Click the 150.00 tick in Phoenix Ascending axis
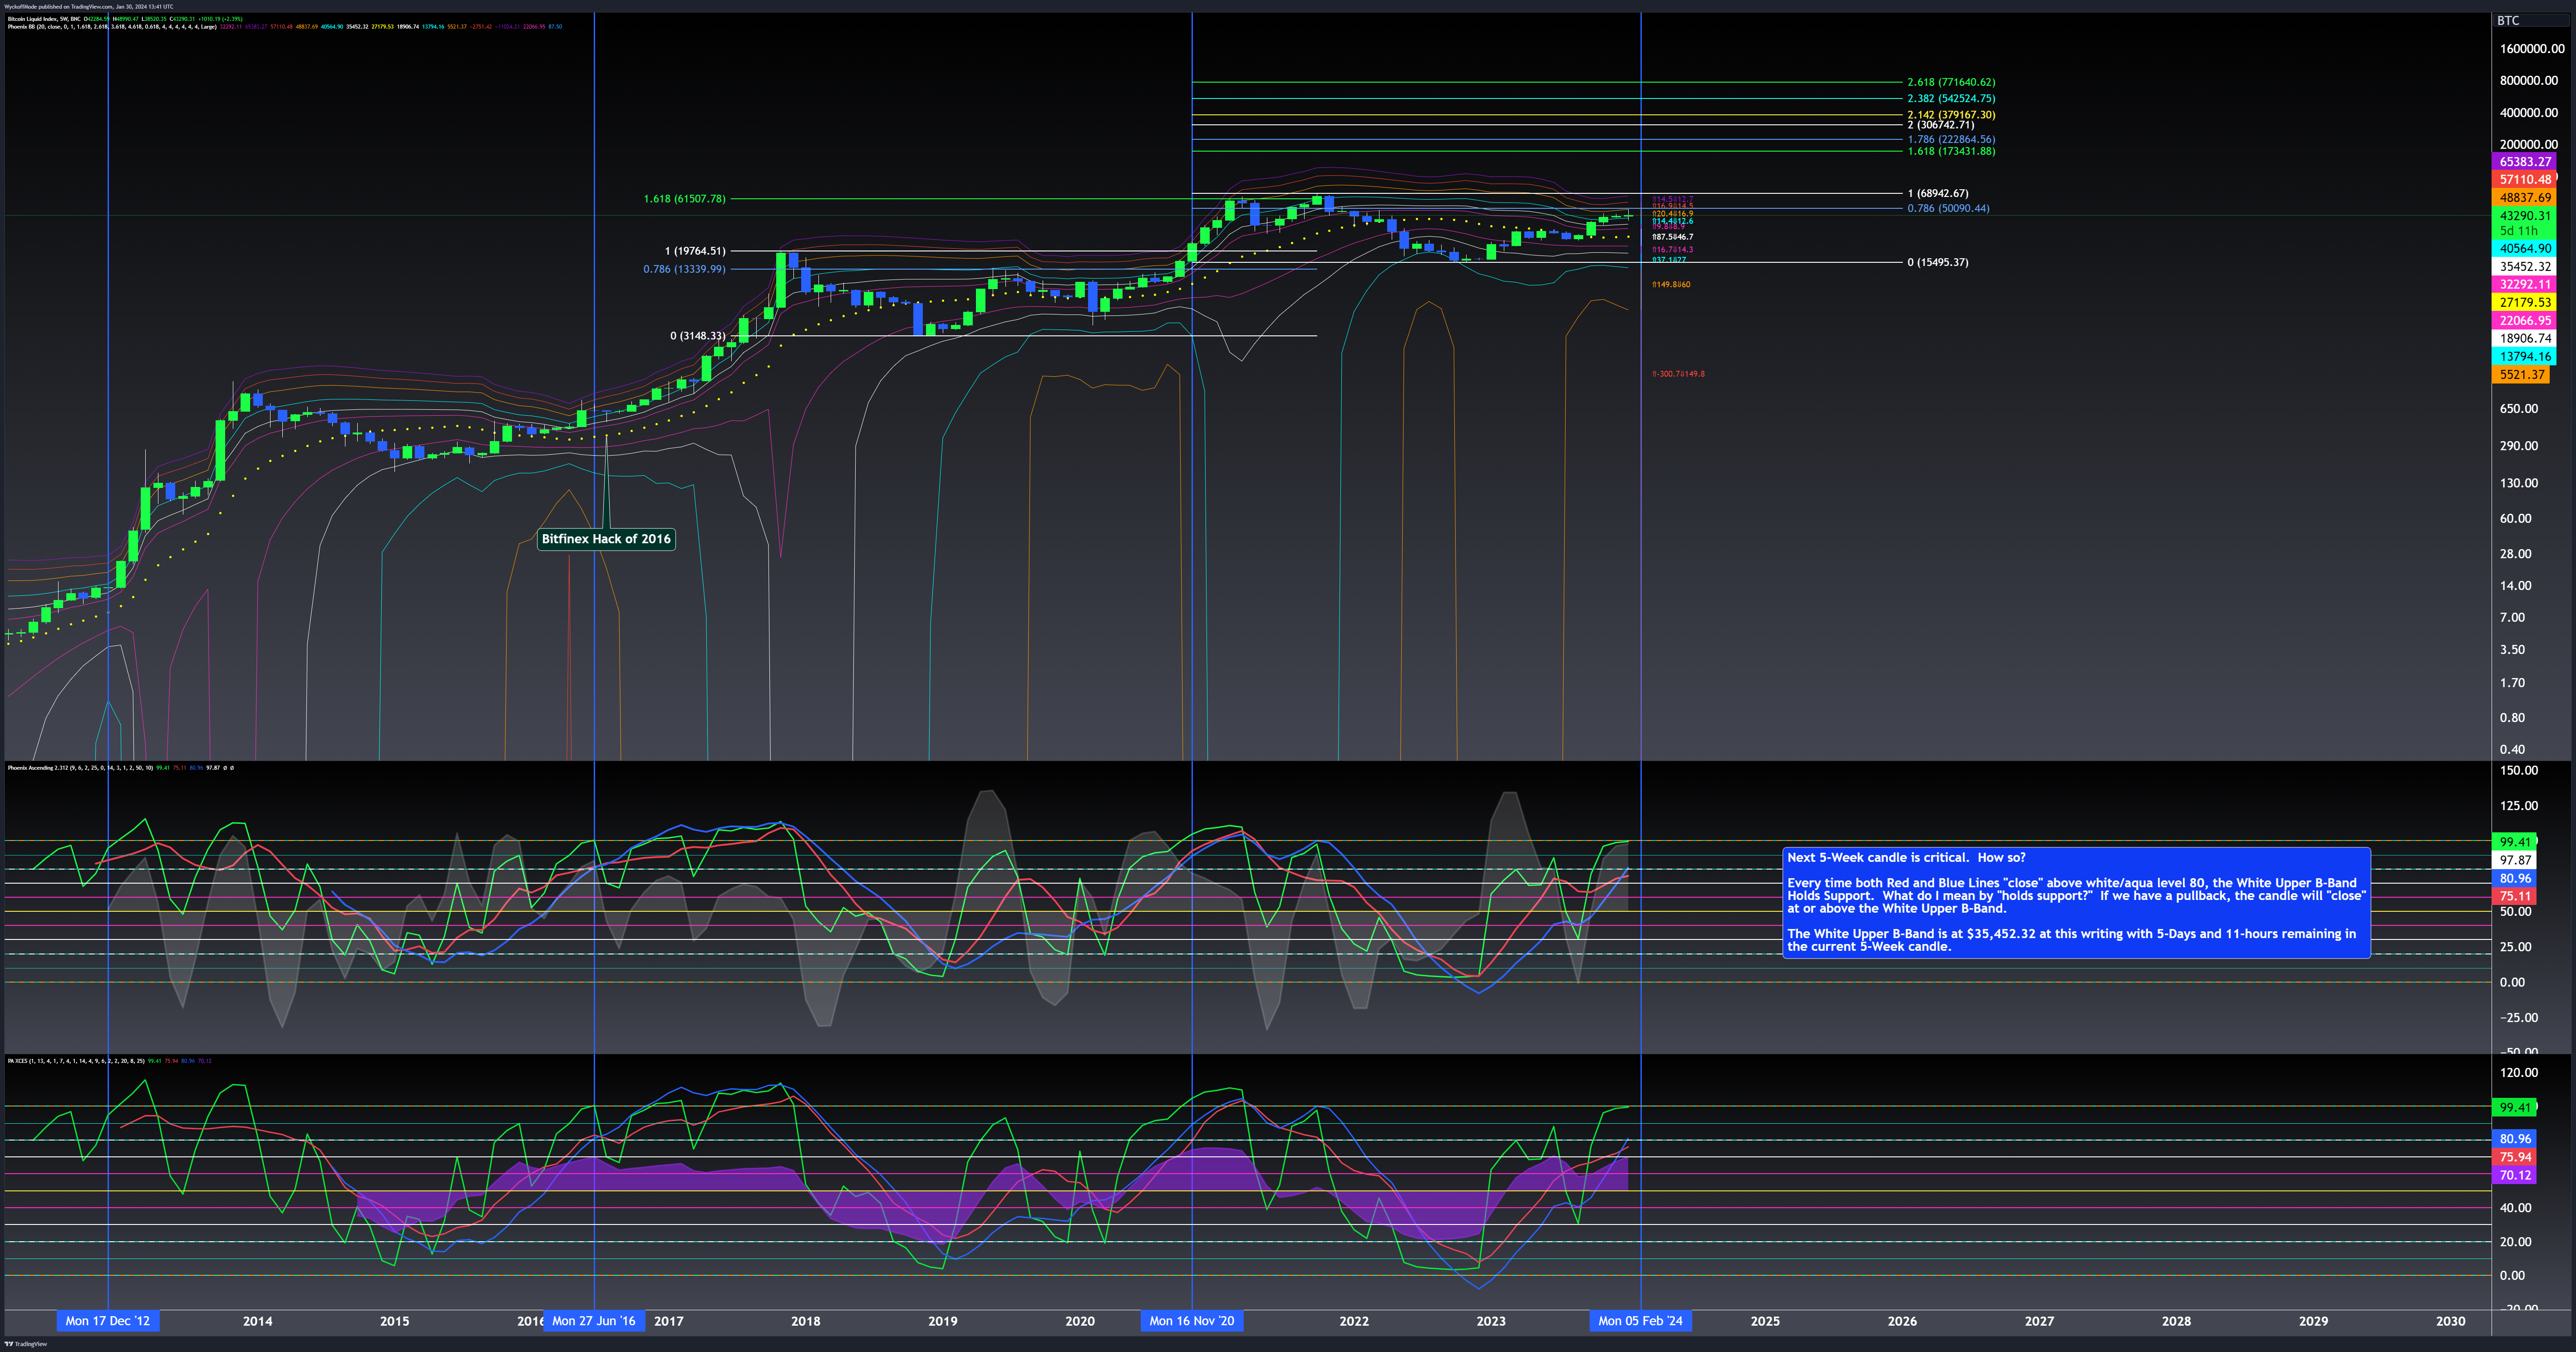The image size is (2576, 1352). click(2519, 771)
